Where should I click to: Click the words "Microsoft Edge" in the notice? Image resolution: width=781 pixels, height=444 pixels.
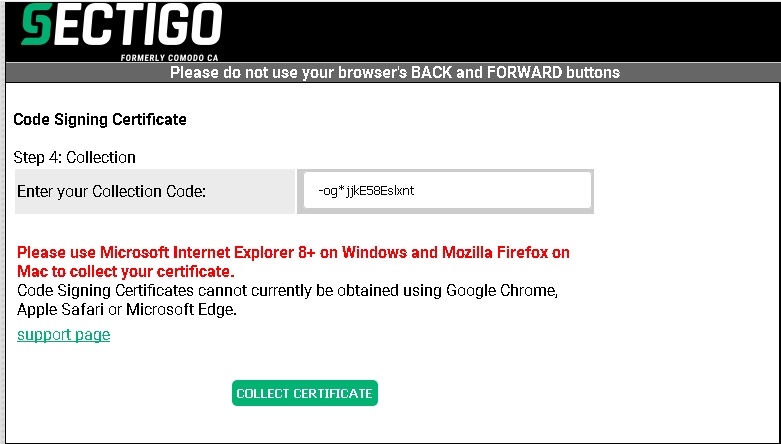point(181,309)
